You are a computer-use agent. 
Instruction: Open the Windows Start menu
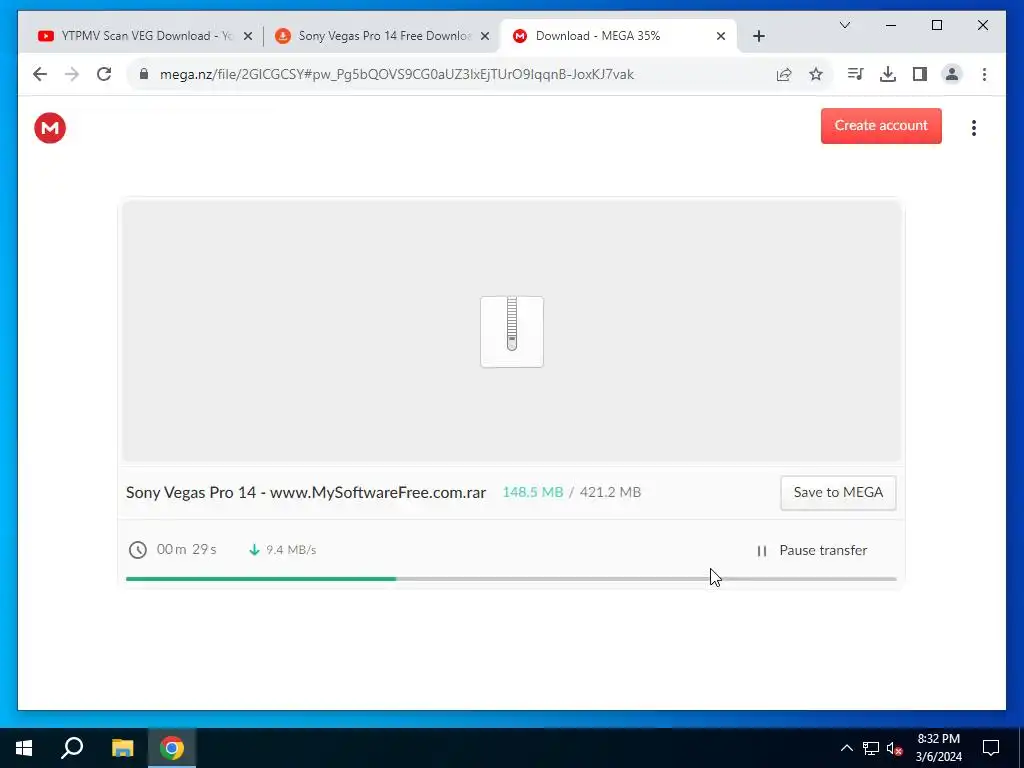[24, 748]
